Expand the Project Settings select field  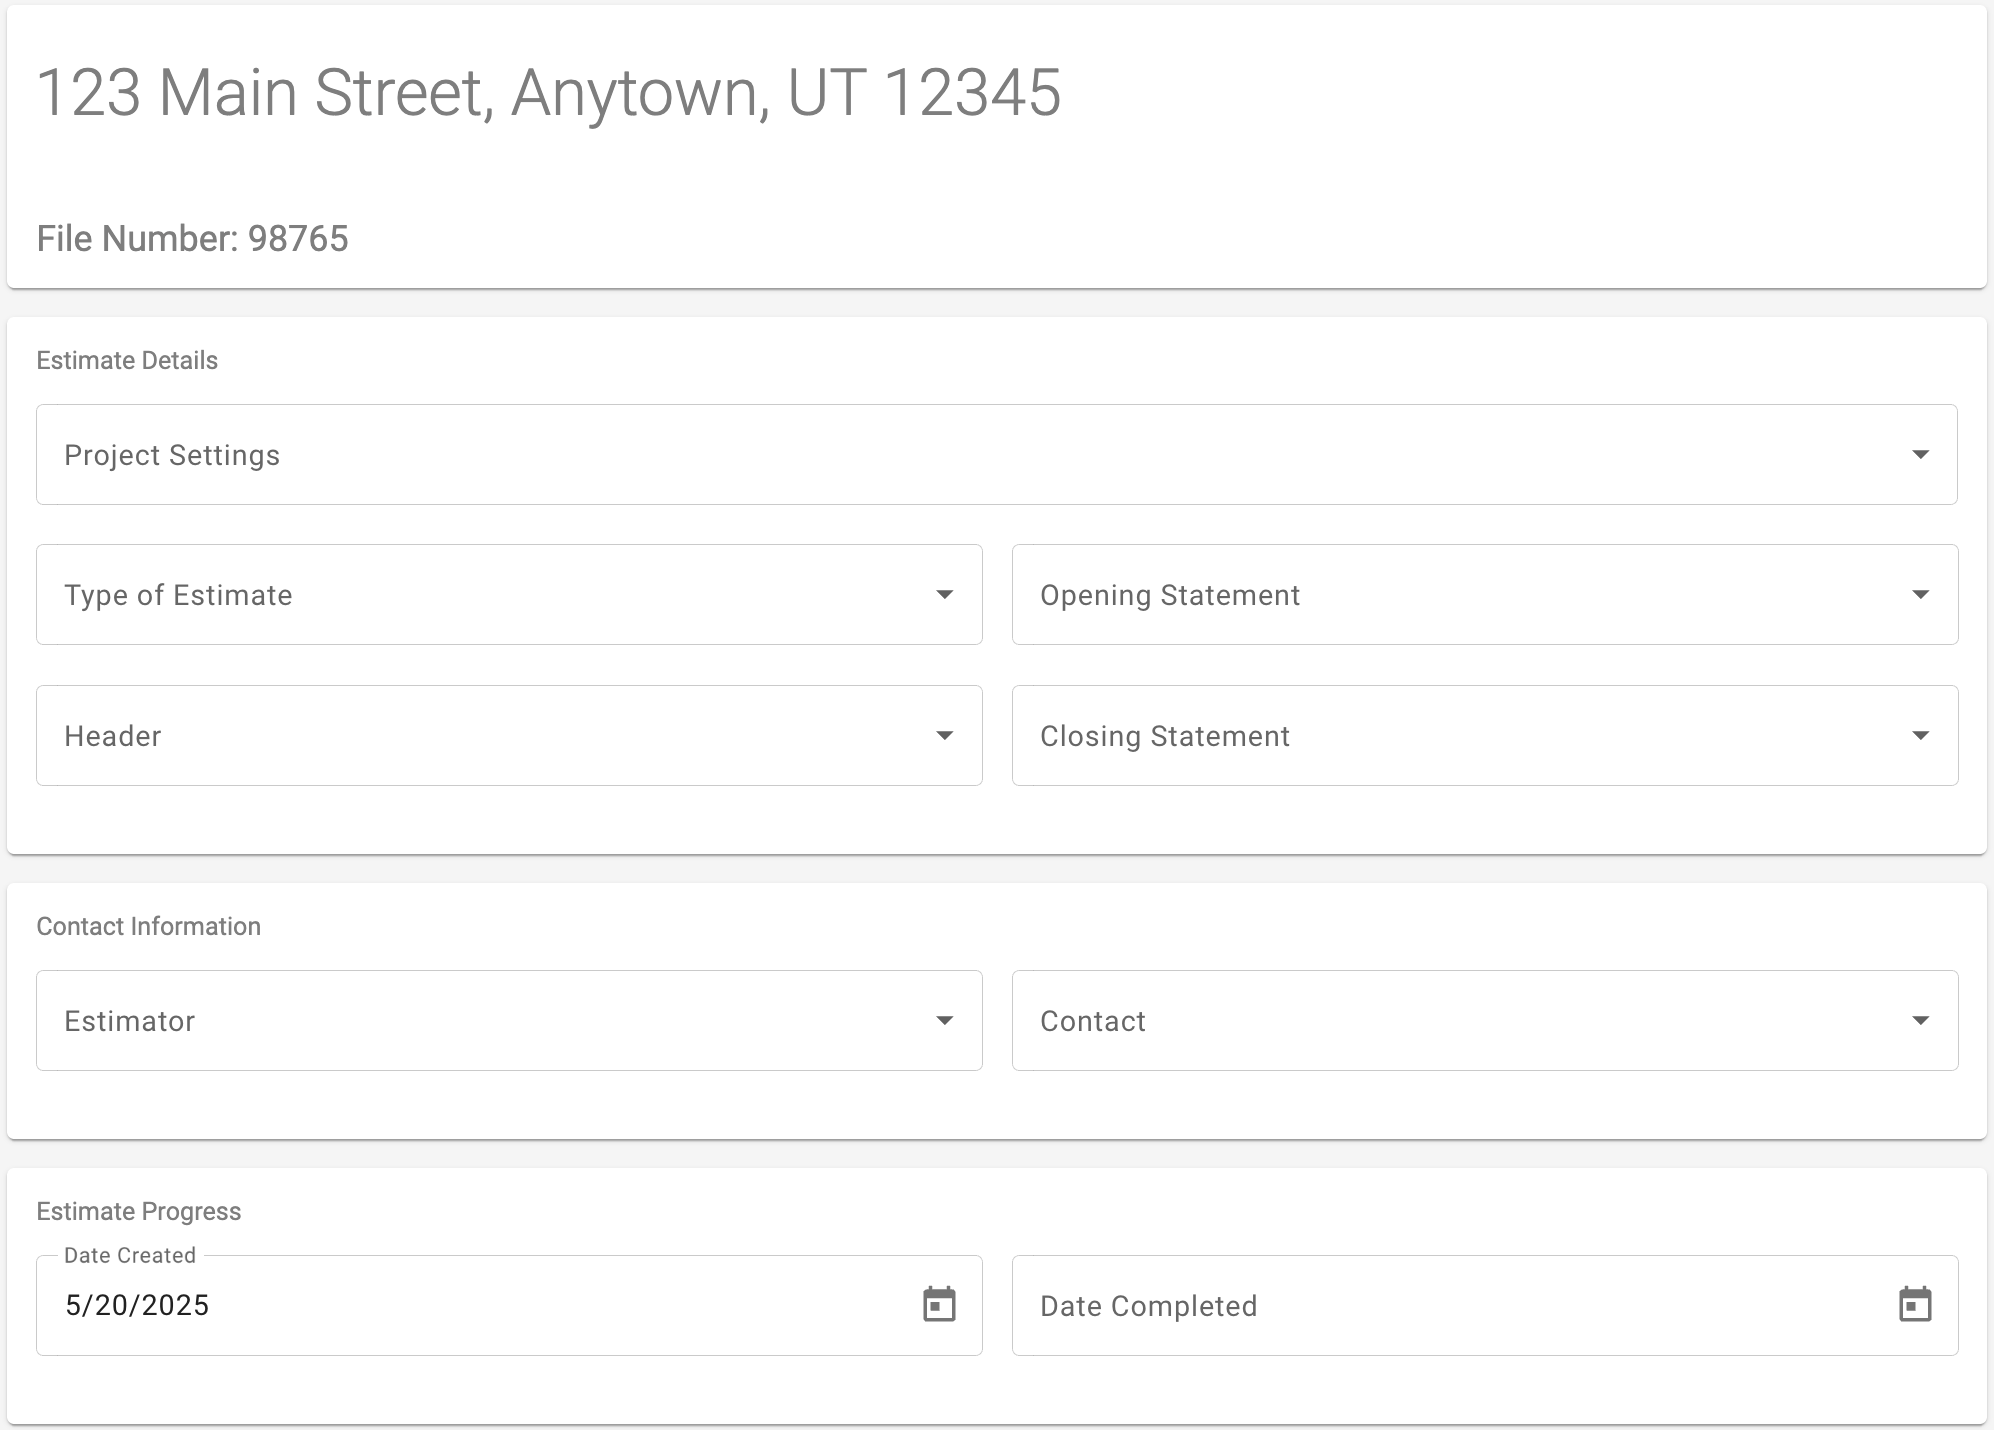point(997,455)
